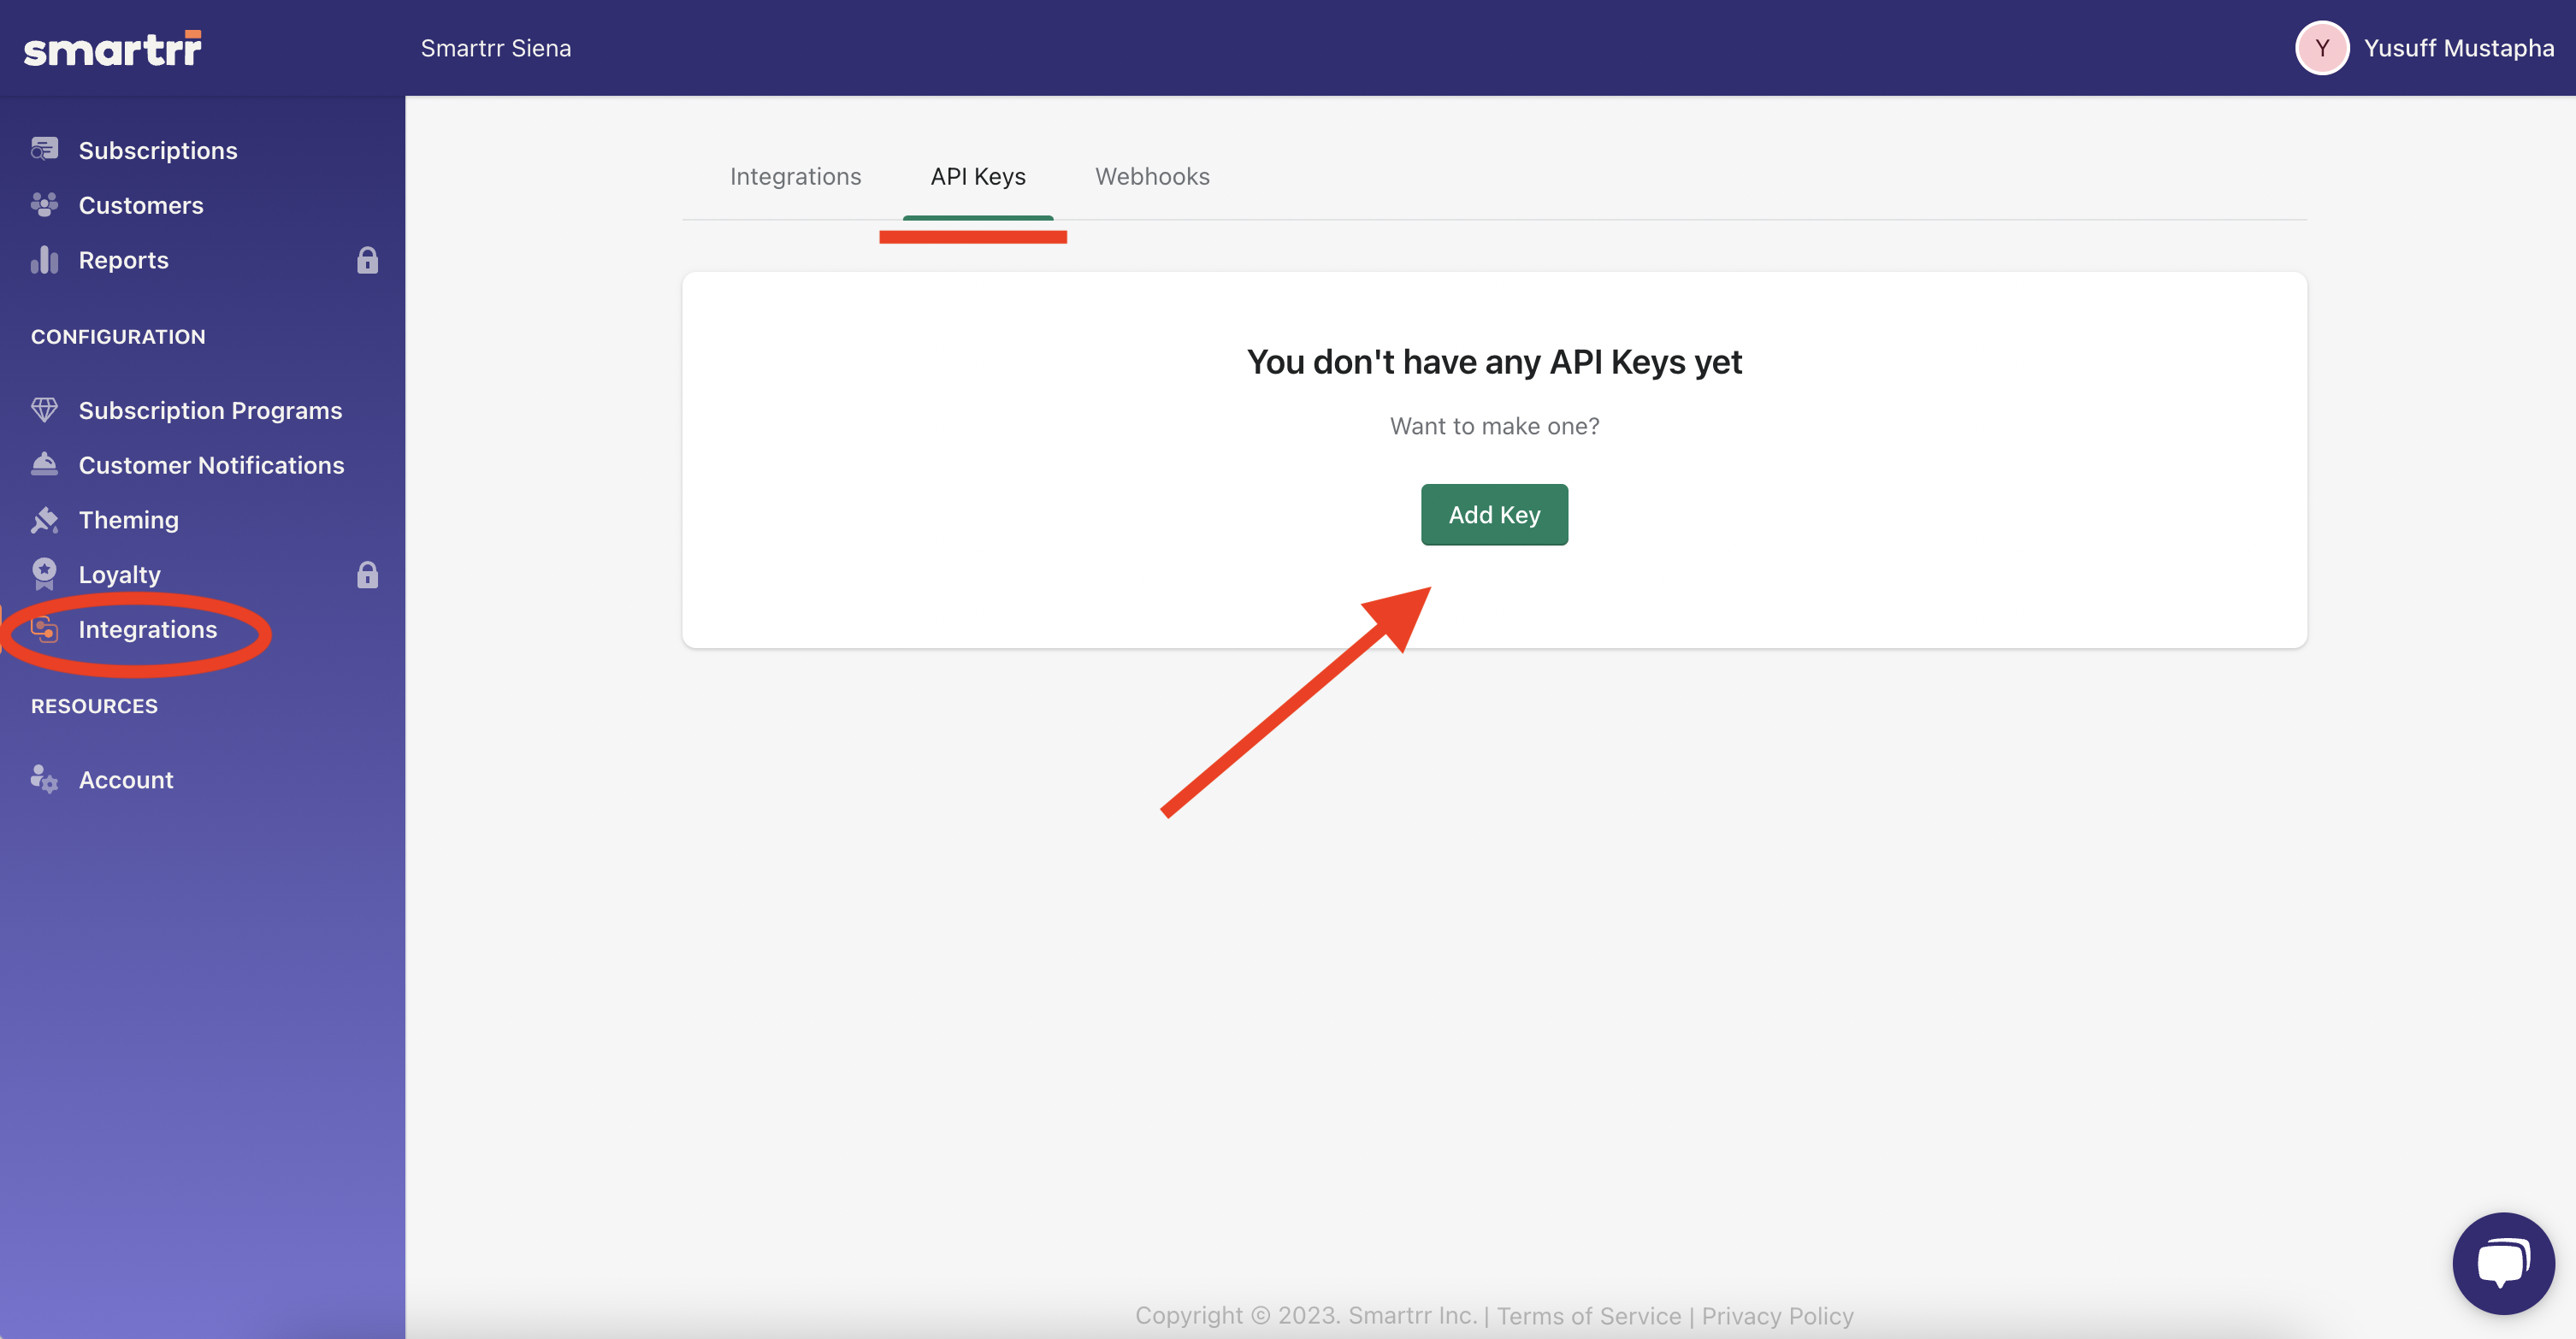The width and height of the screenshot is (2576, 1339).
Task: Click the Copyright 2023 Smartrr Inc. text
Action: 1306,1315
